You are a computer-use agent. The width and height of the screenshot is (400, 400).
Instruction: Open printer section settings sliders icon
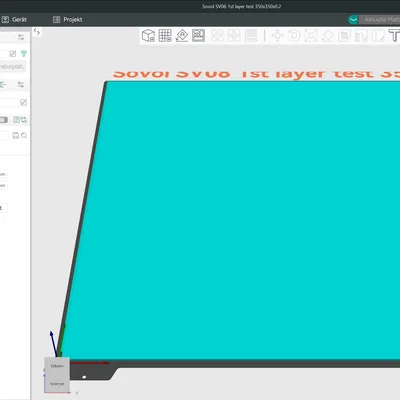[x=21, y=37]
